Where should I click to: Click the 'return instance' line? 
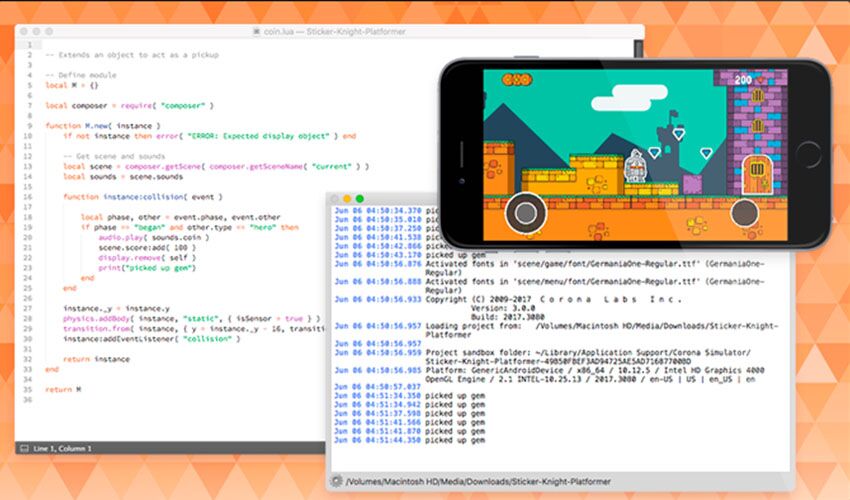point(96,359)
